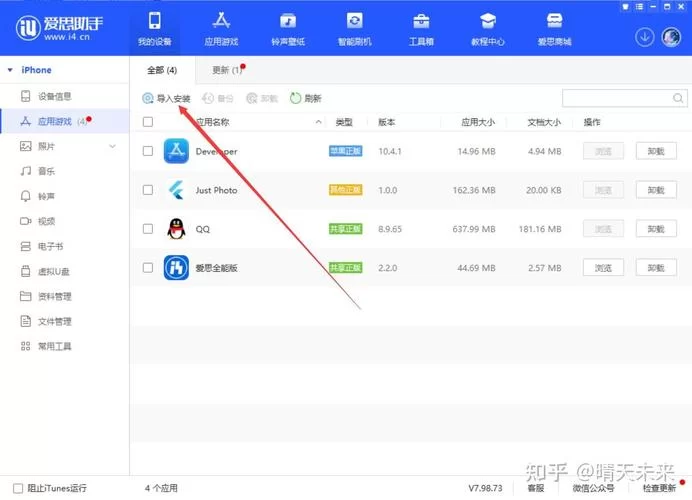
Task: Browse 爱思全能版 files with 浏览 button
Action: (603, 267)
